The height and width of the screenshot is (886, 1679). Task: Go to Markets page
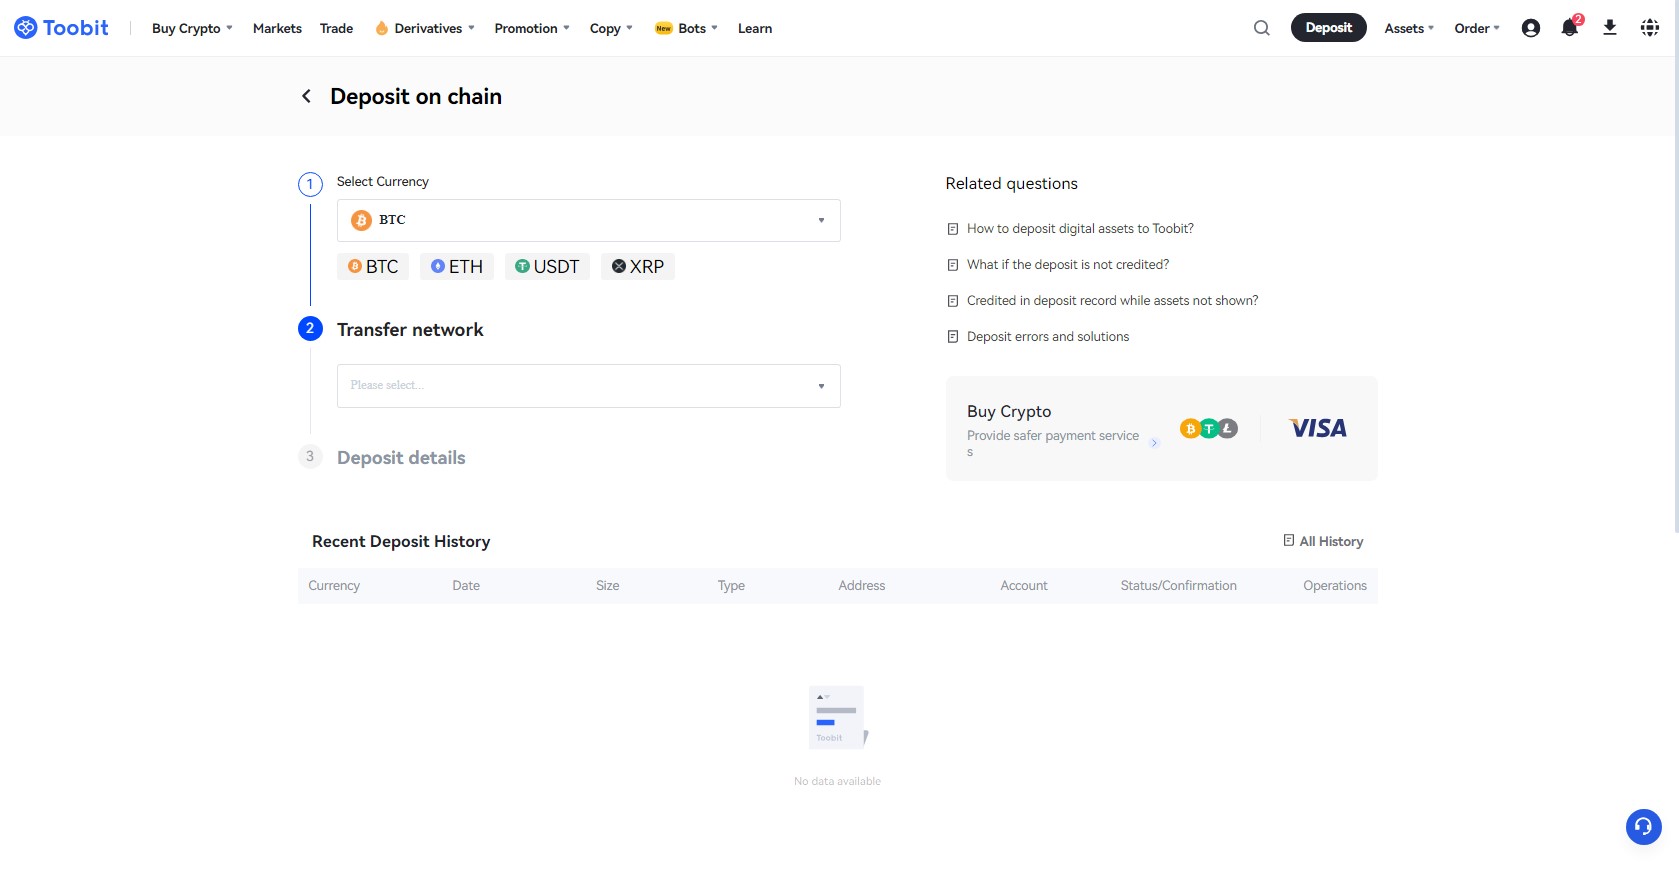277,28
